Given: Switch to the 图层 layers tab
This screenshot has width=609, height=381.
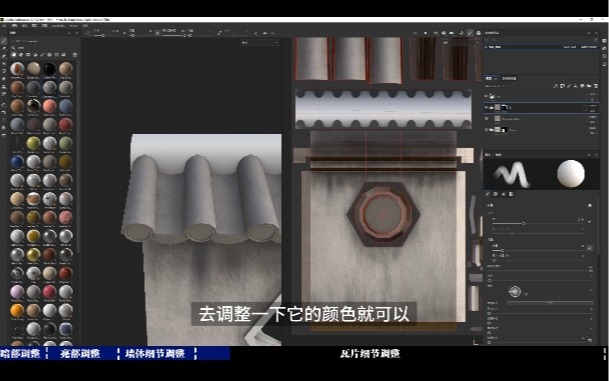Looking at the screenshot, I should pyautogui.click(x=490, y=78).
